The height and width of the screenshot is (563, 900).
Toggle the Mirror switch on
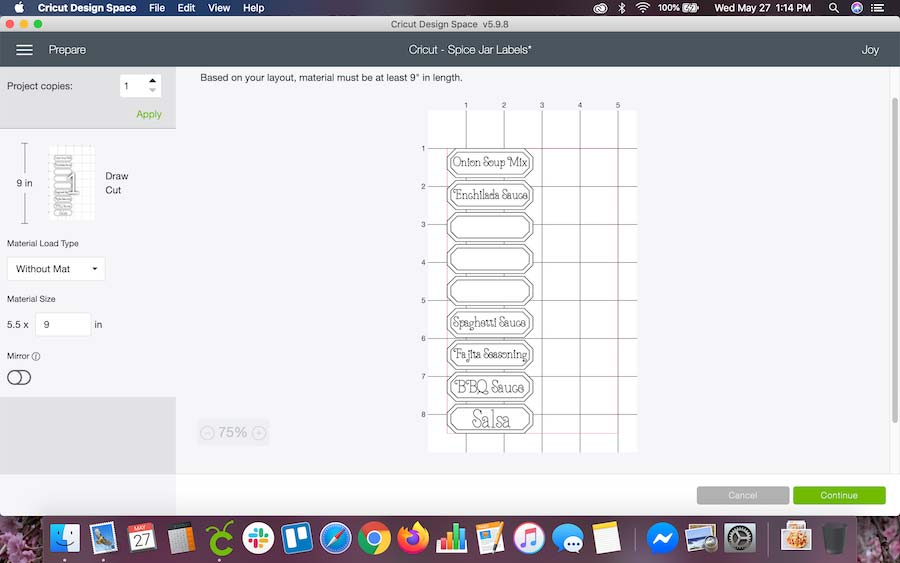click(x=19, y=377)
